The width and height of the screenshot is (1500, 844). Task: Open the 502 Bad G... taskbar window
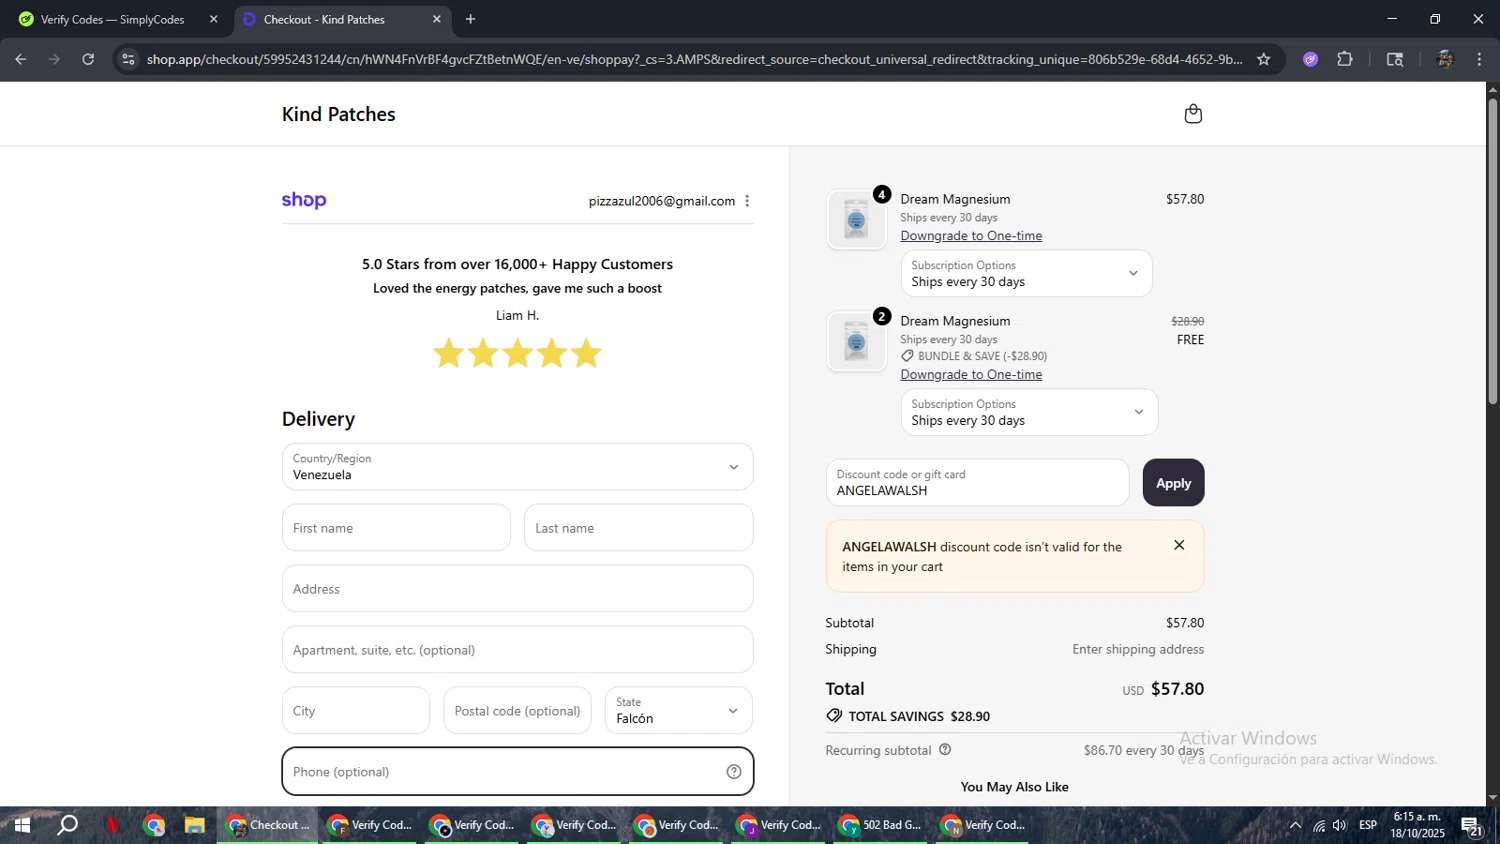pos(881,825)
